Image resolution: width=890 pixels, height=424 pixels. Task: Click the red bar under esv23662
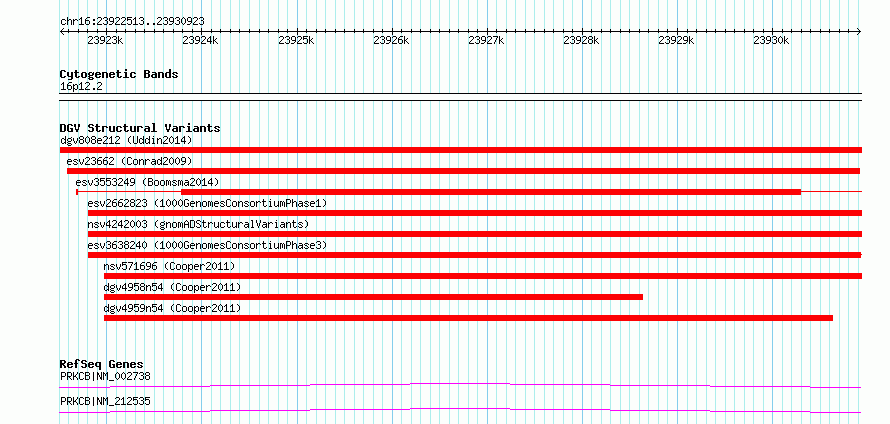tap(463, 171)
